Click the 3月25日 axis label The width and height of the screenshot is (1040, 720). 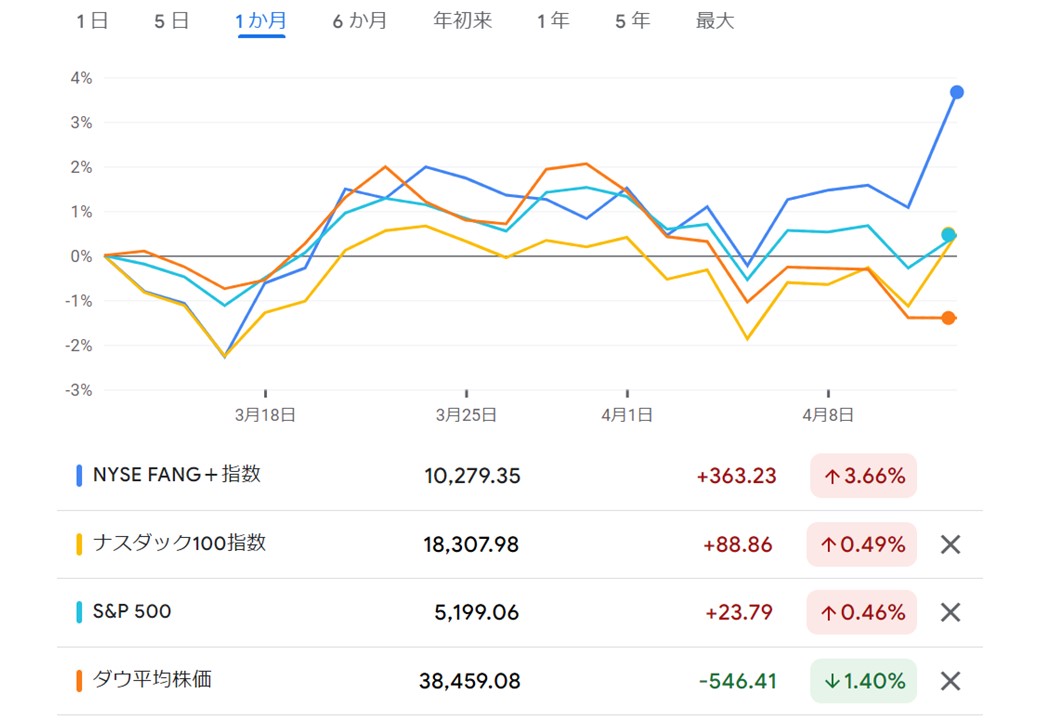pyautogui.click(x=466, y=415)
